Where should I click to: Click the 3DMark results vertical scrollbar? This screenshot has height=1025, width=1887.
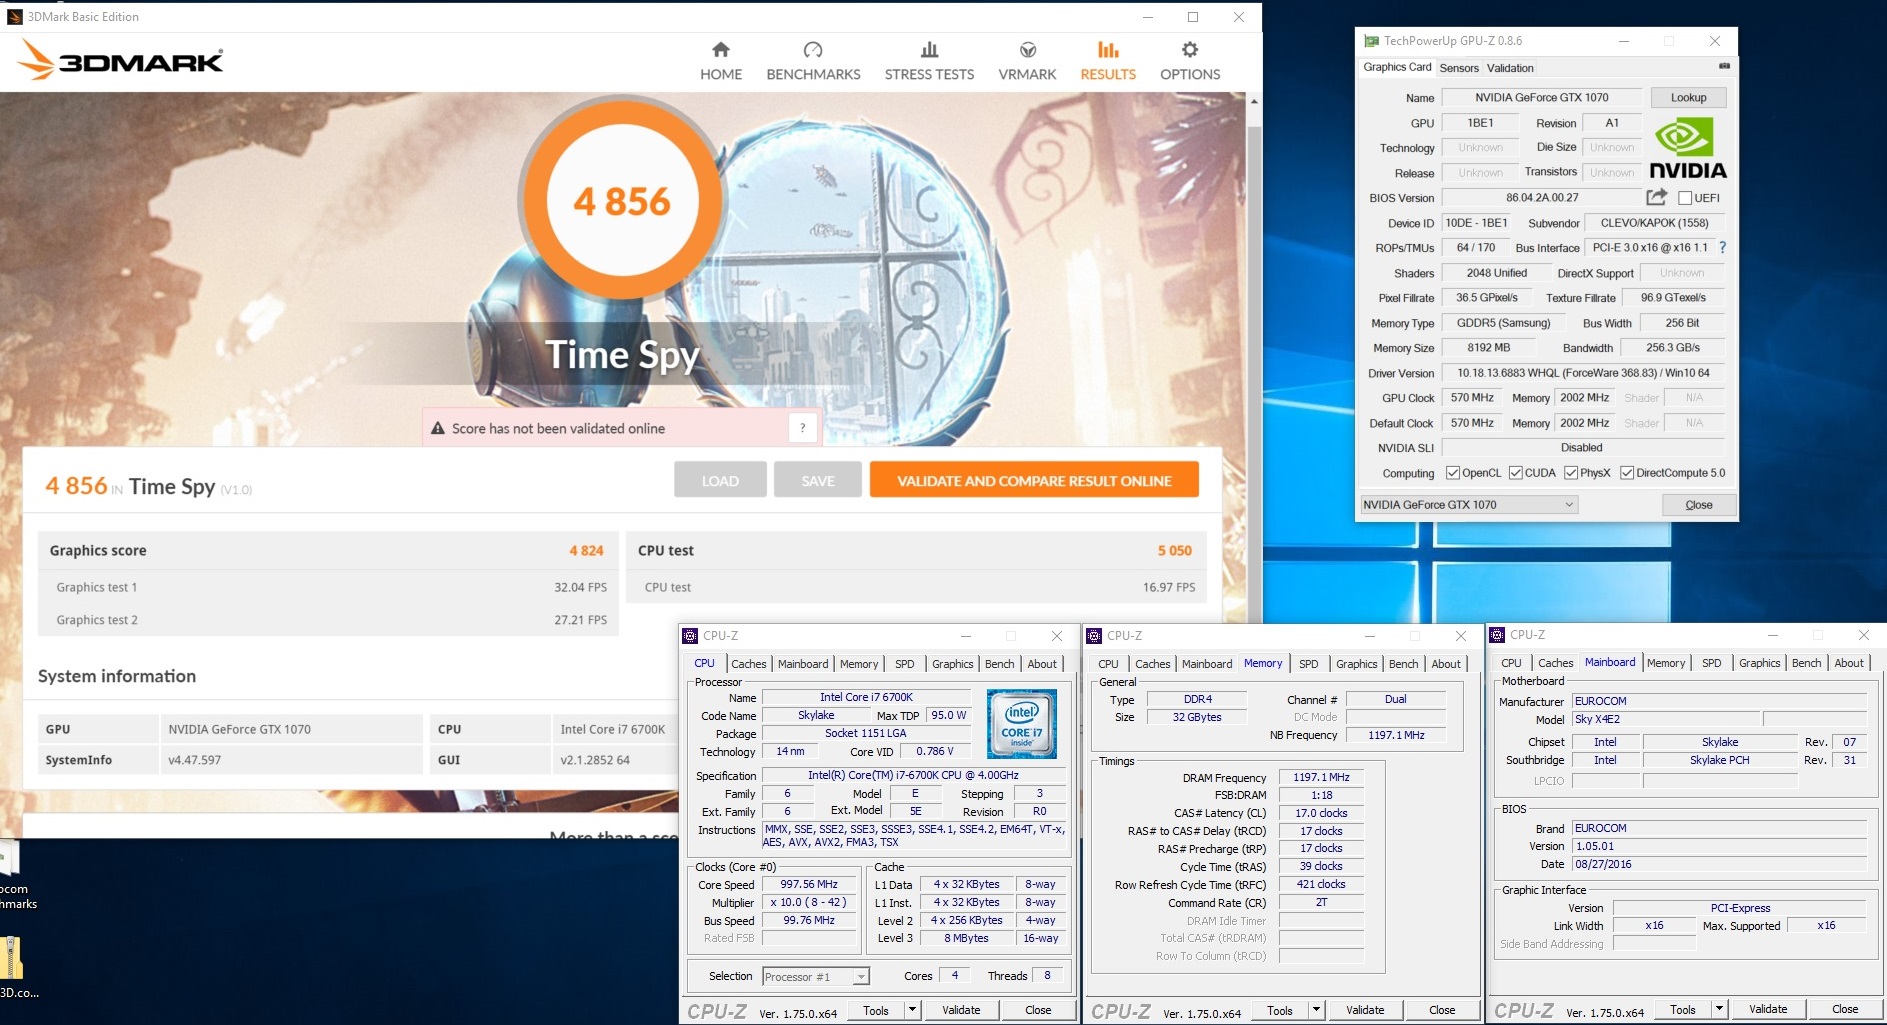pyautogui.click(x=1254, y=400)
